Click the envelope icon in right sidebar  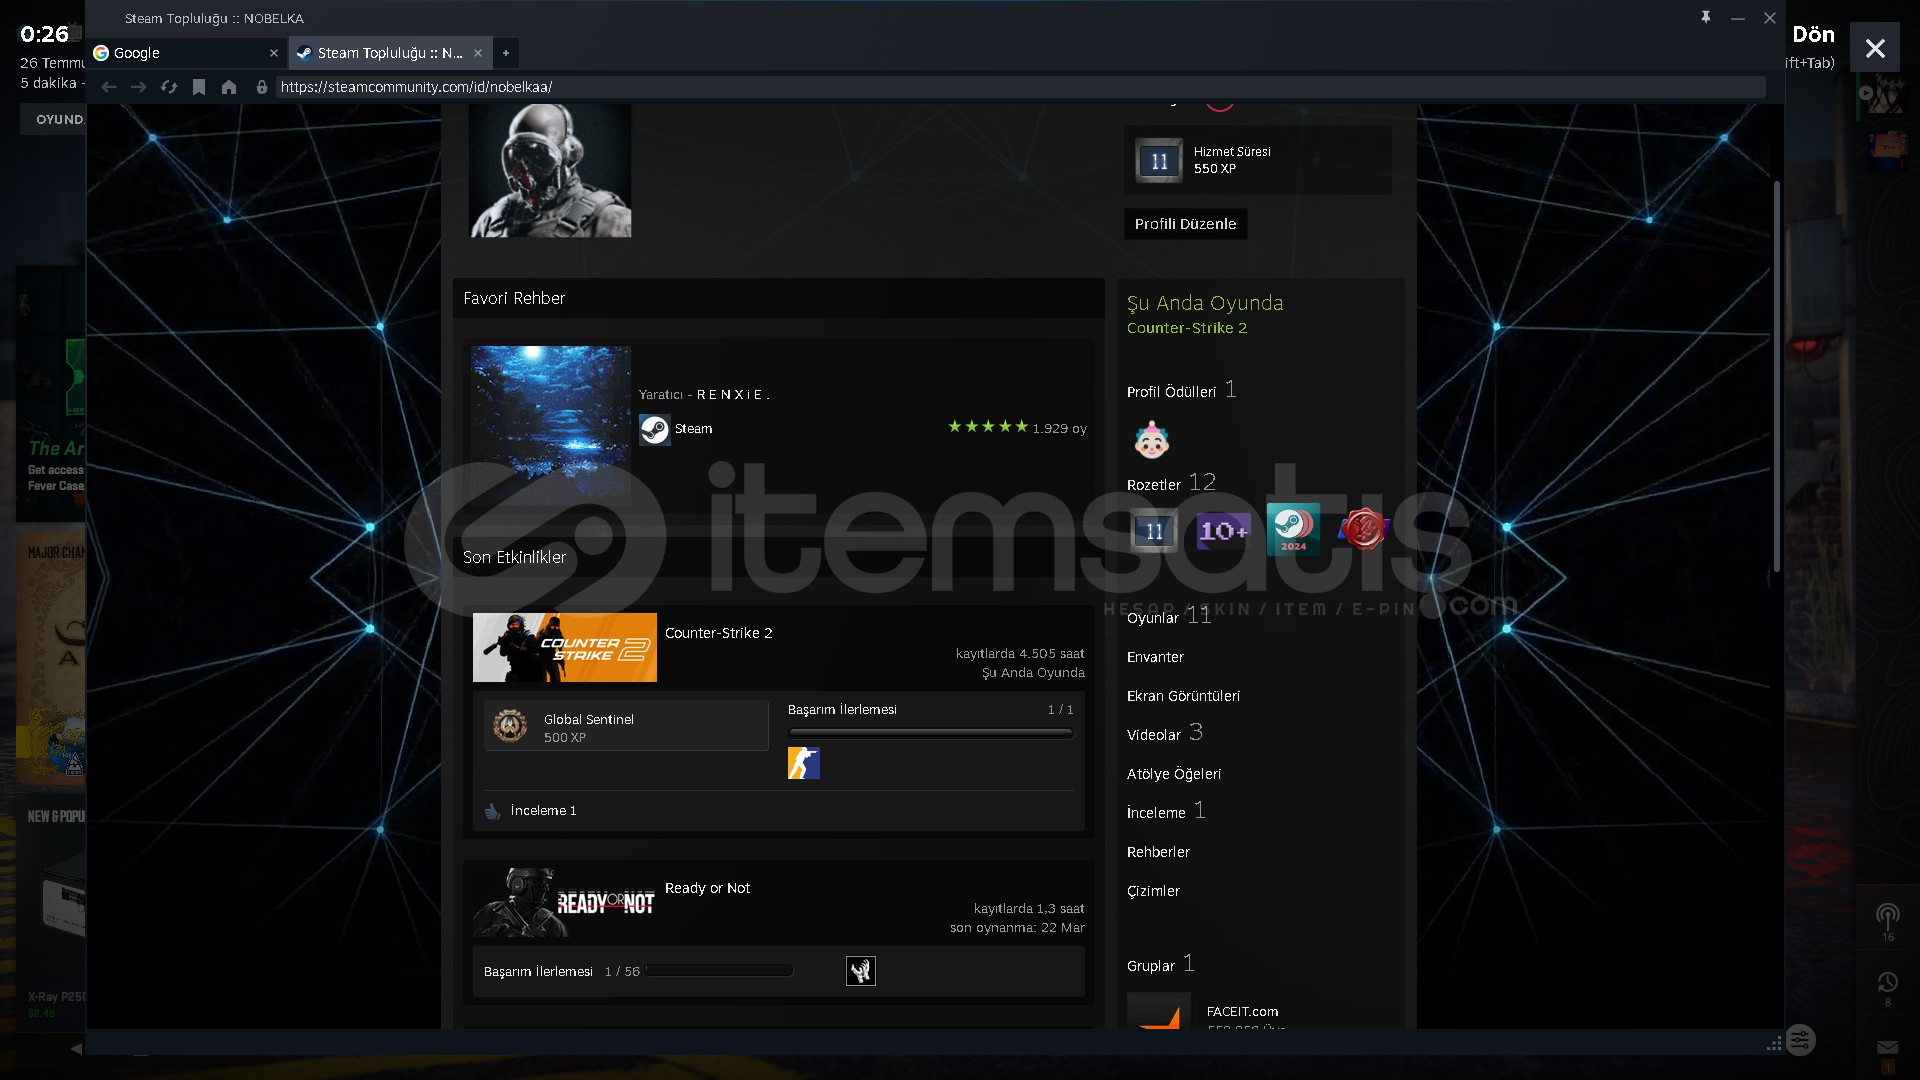(1888, 1047)
